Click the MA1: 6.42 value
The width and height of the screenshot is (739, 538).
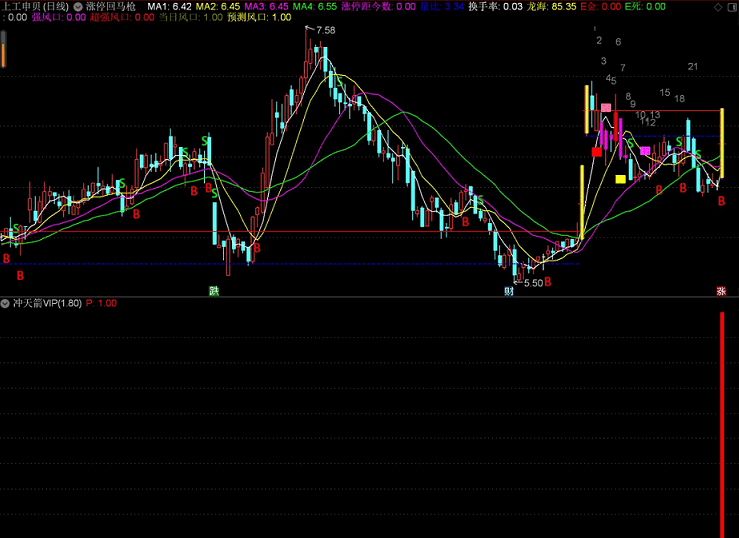pyautogui.click(x=169, y=7)
